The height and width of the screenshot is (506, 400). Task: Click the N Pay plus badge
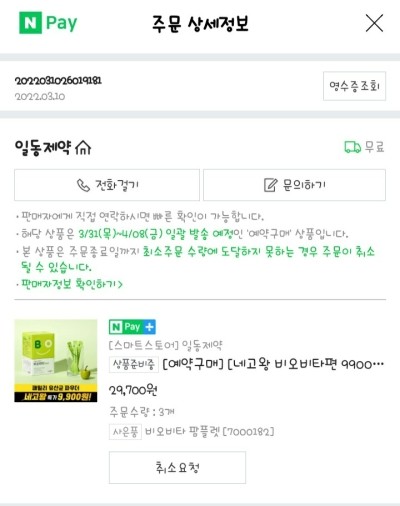(132, 327)
